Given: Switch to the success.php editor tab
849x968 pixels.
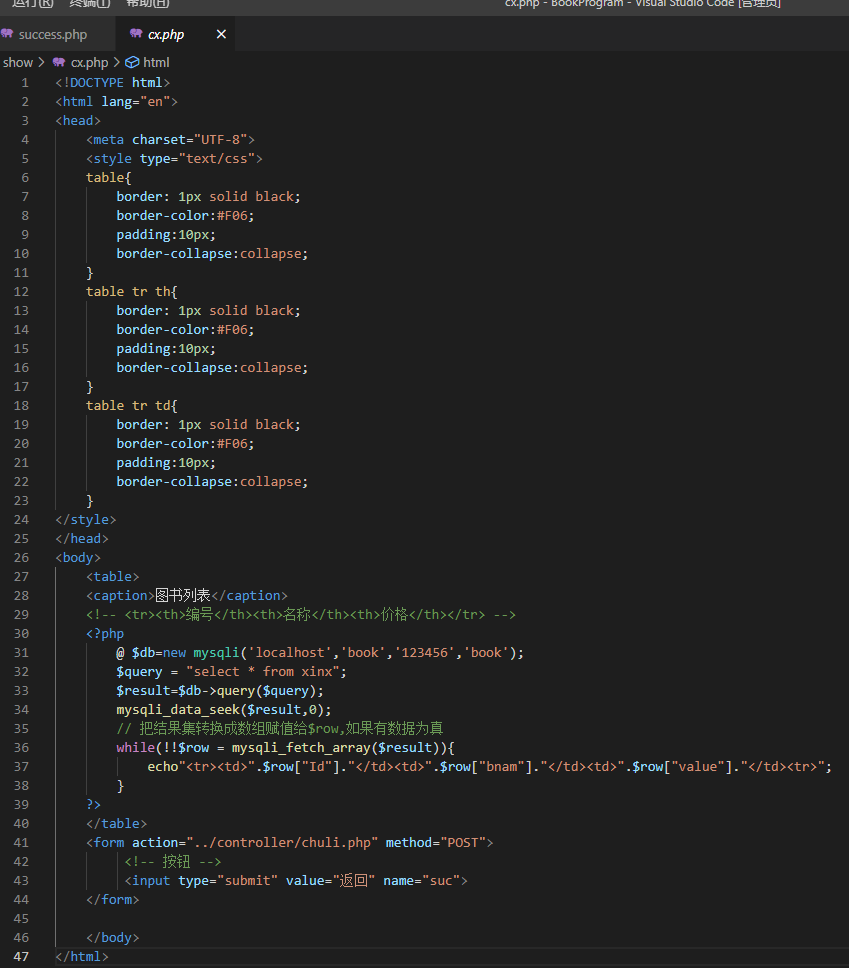Looking at the screenshot, I should coord(52,35).
